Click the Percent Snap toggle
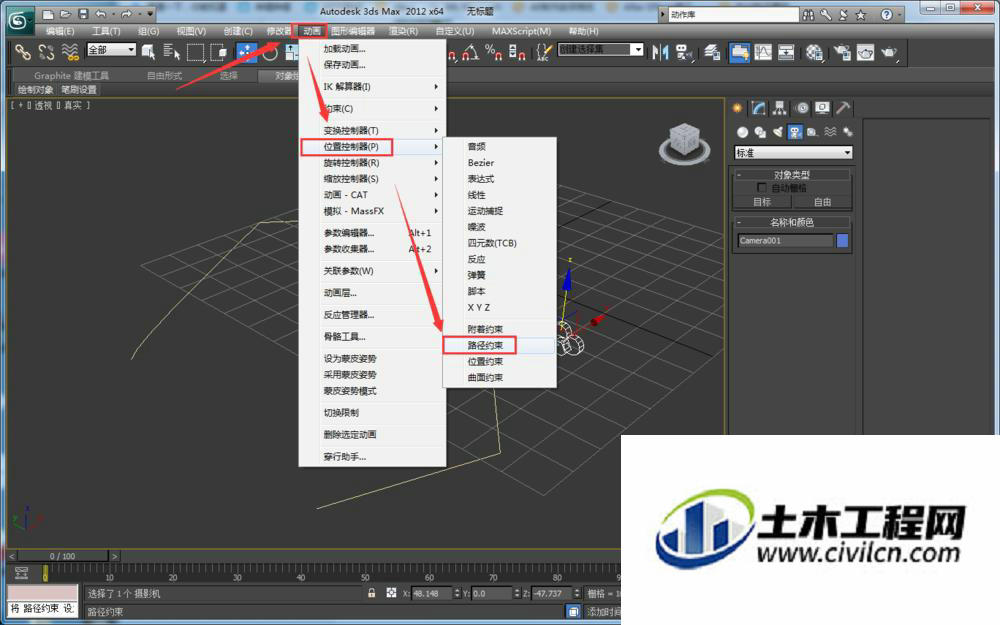 494,52
